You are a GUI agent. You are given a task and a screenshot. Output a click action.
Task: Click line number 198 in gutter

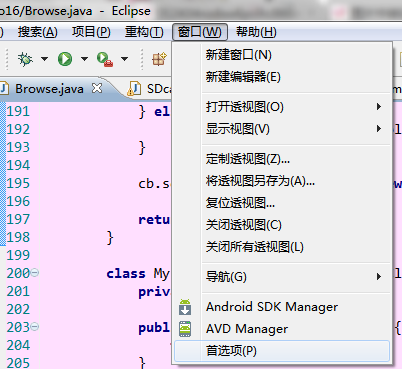[x=18, y=237]
